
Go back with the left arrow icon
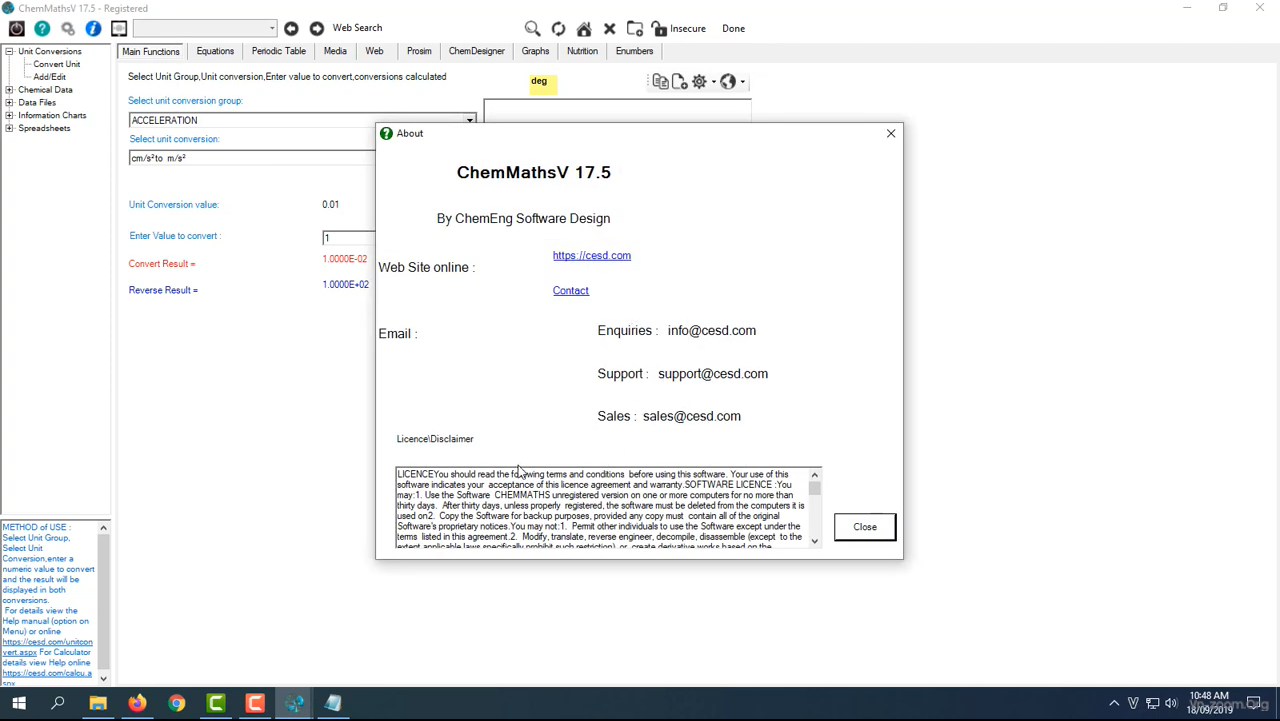[x=291, y=28]
